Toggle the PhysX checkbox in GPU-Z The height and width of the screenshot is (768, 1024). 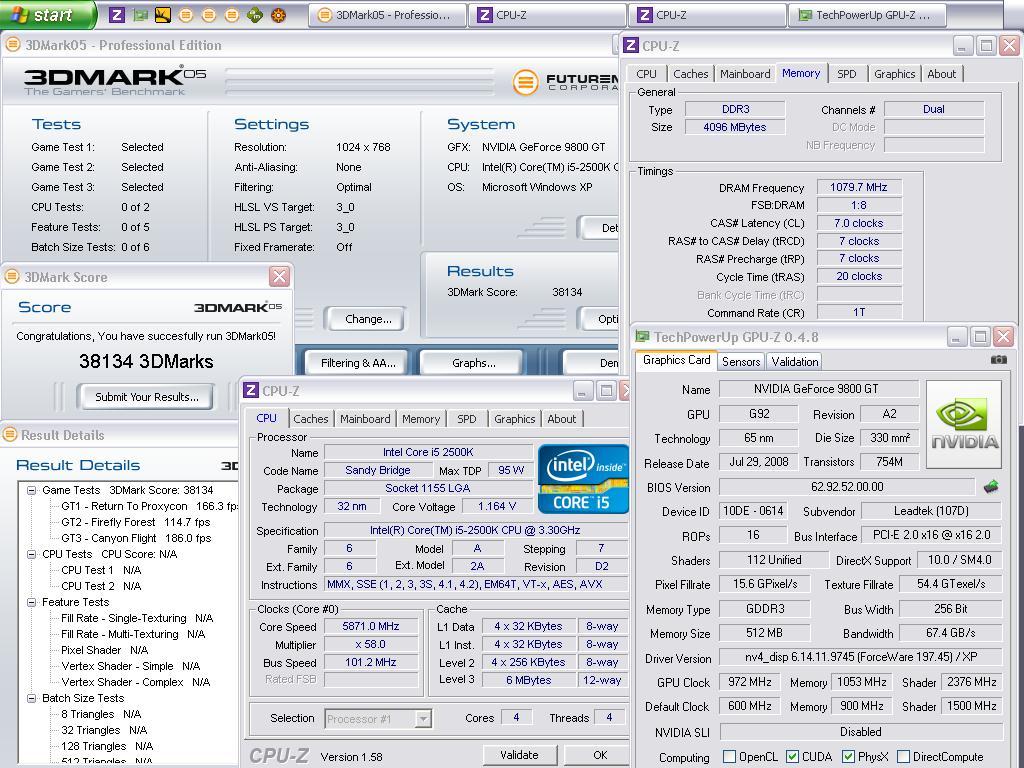coord(848,757)
